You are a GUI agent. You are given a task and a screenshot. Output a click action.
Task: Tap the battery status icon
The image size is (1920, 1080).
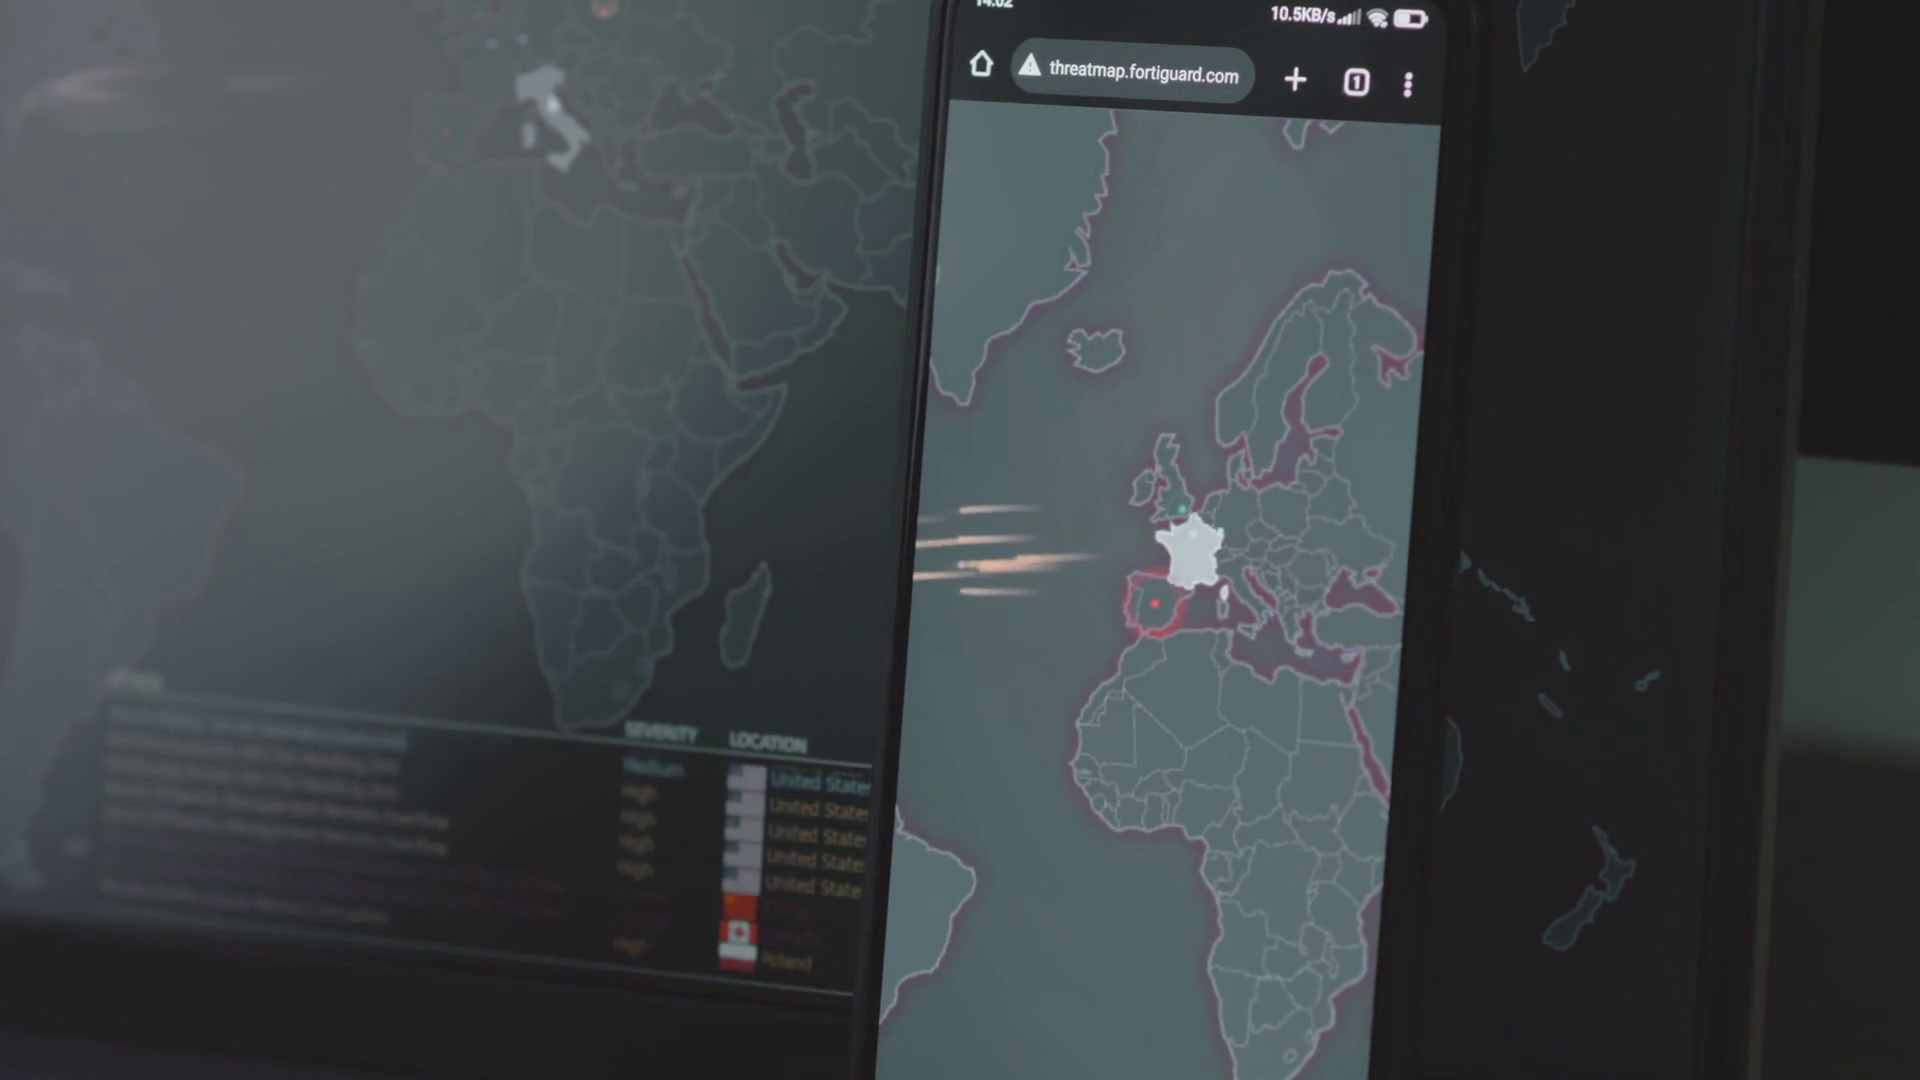click(1410, 19)
